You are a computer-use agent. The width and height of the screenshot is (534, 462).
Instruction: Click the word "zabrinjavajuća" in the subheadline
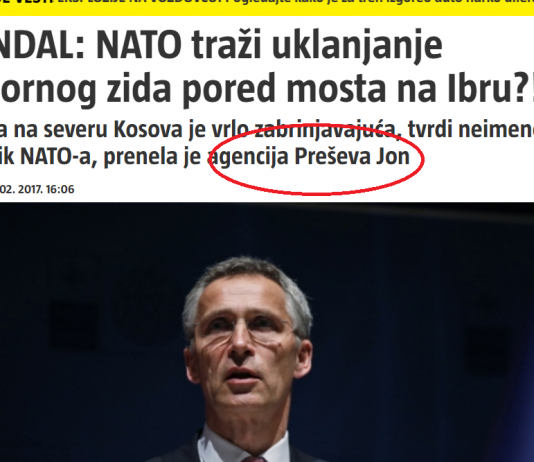(x=325, y=131)
